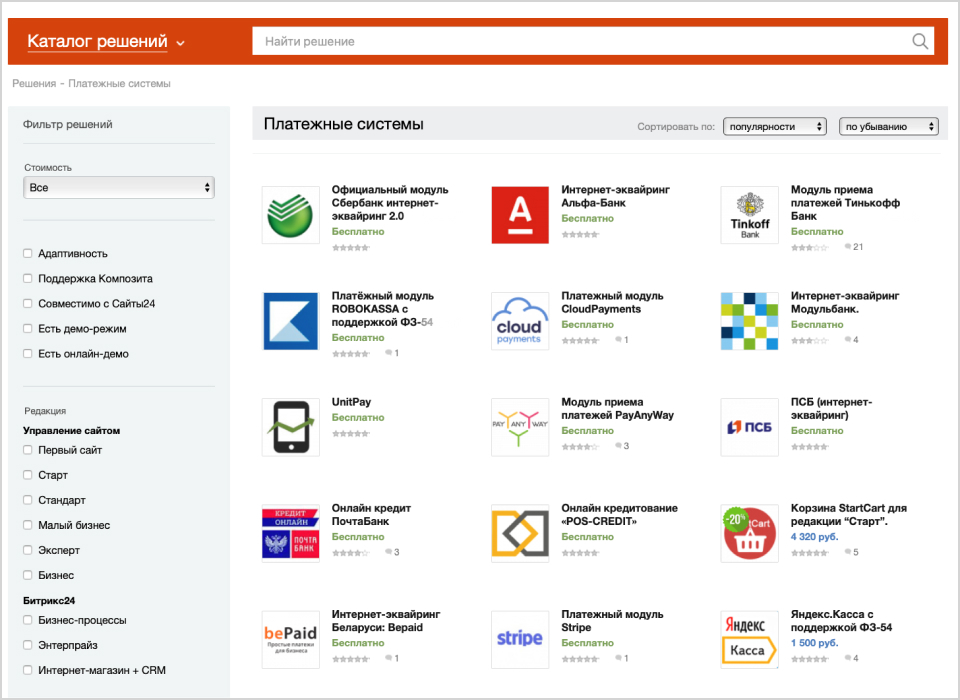Click the search magnifier icon
960x700 pixels.
pyautogui.click(x=920, y=41)
